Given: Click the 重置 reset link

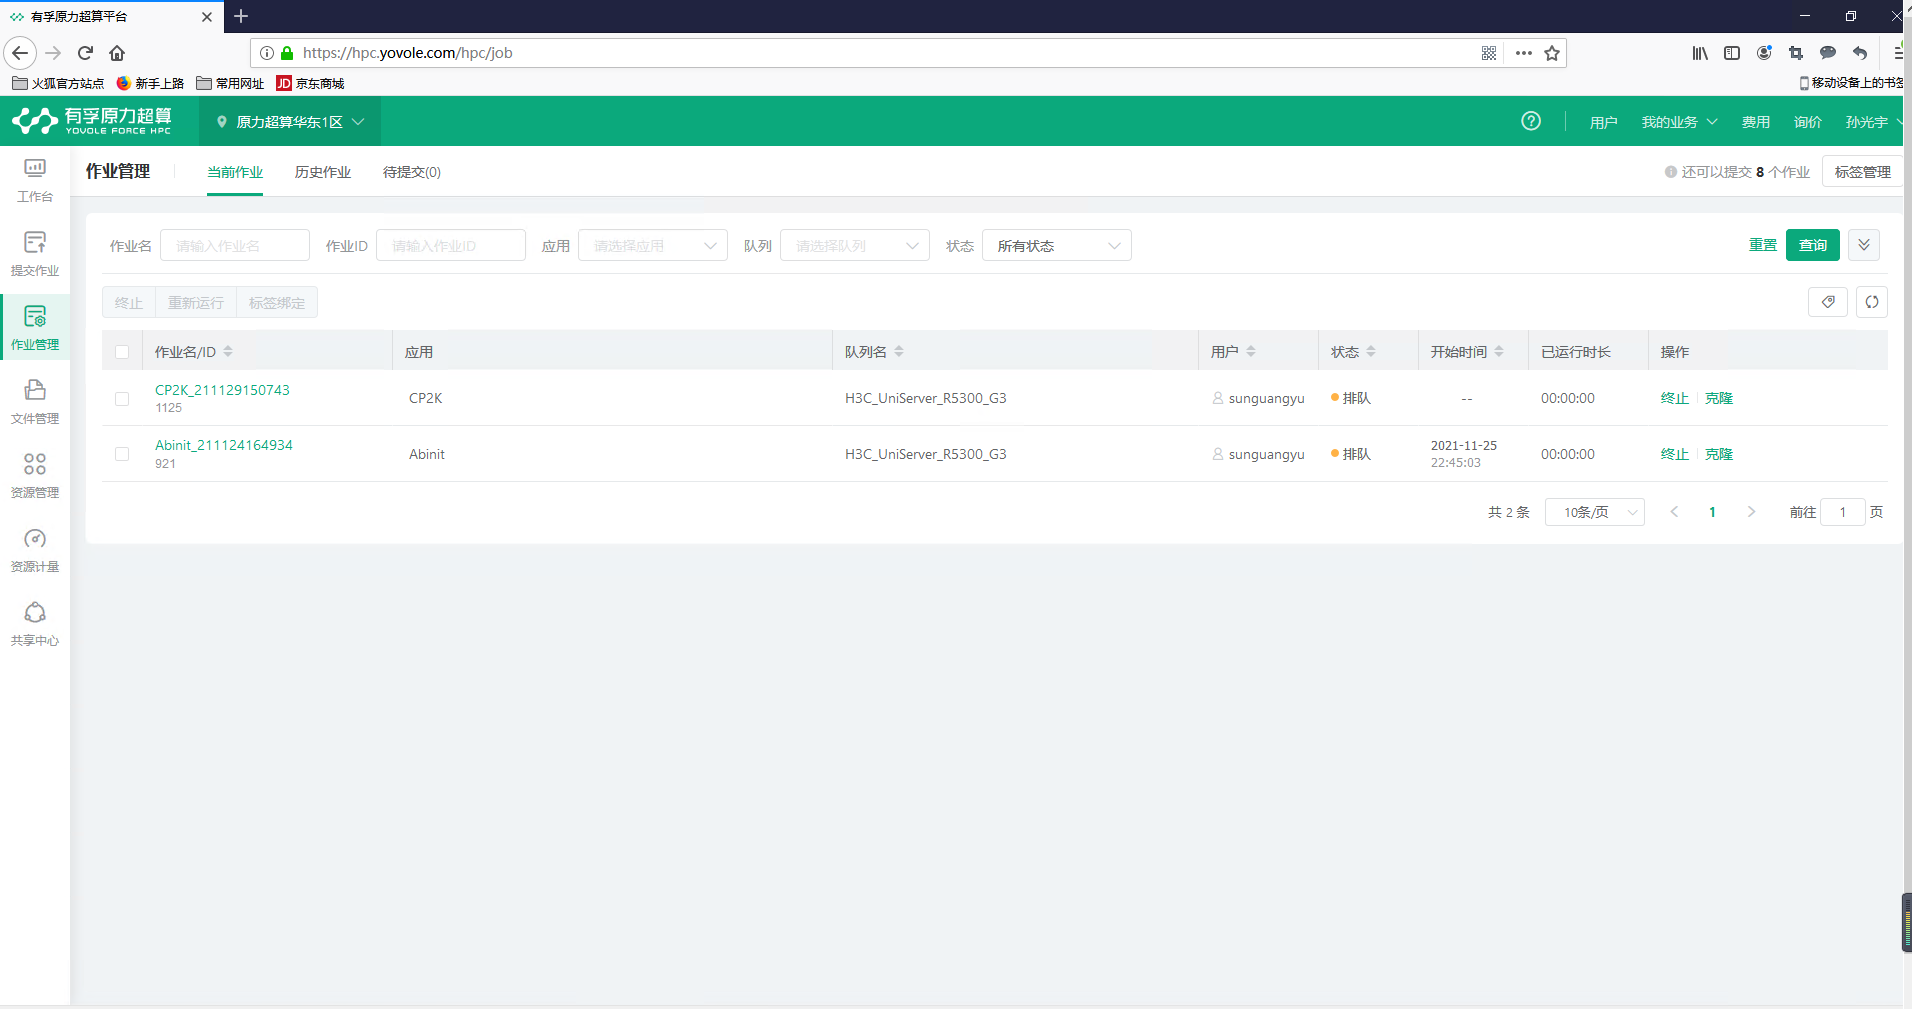Looking at the screenshot, I should [1762, 245].
